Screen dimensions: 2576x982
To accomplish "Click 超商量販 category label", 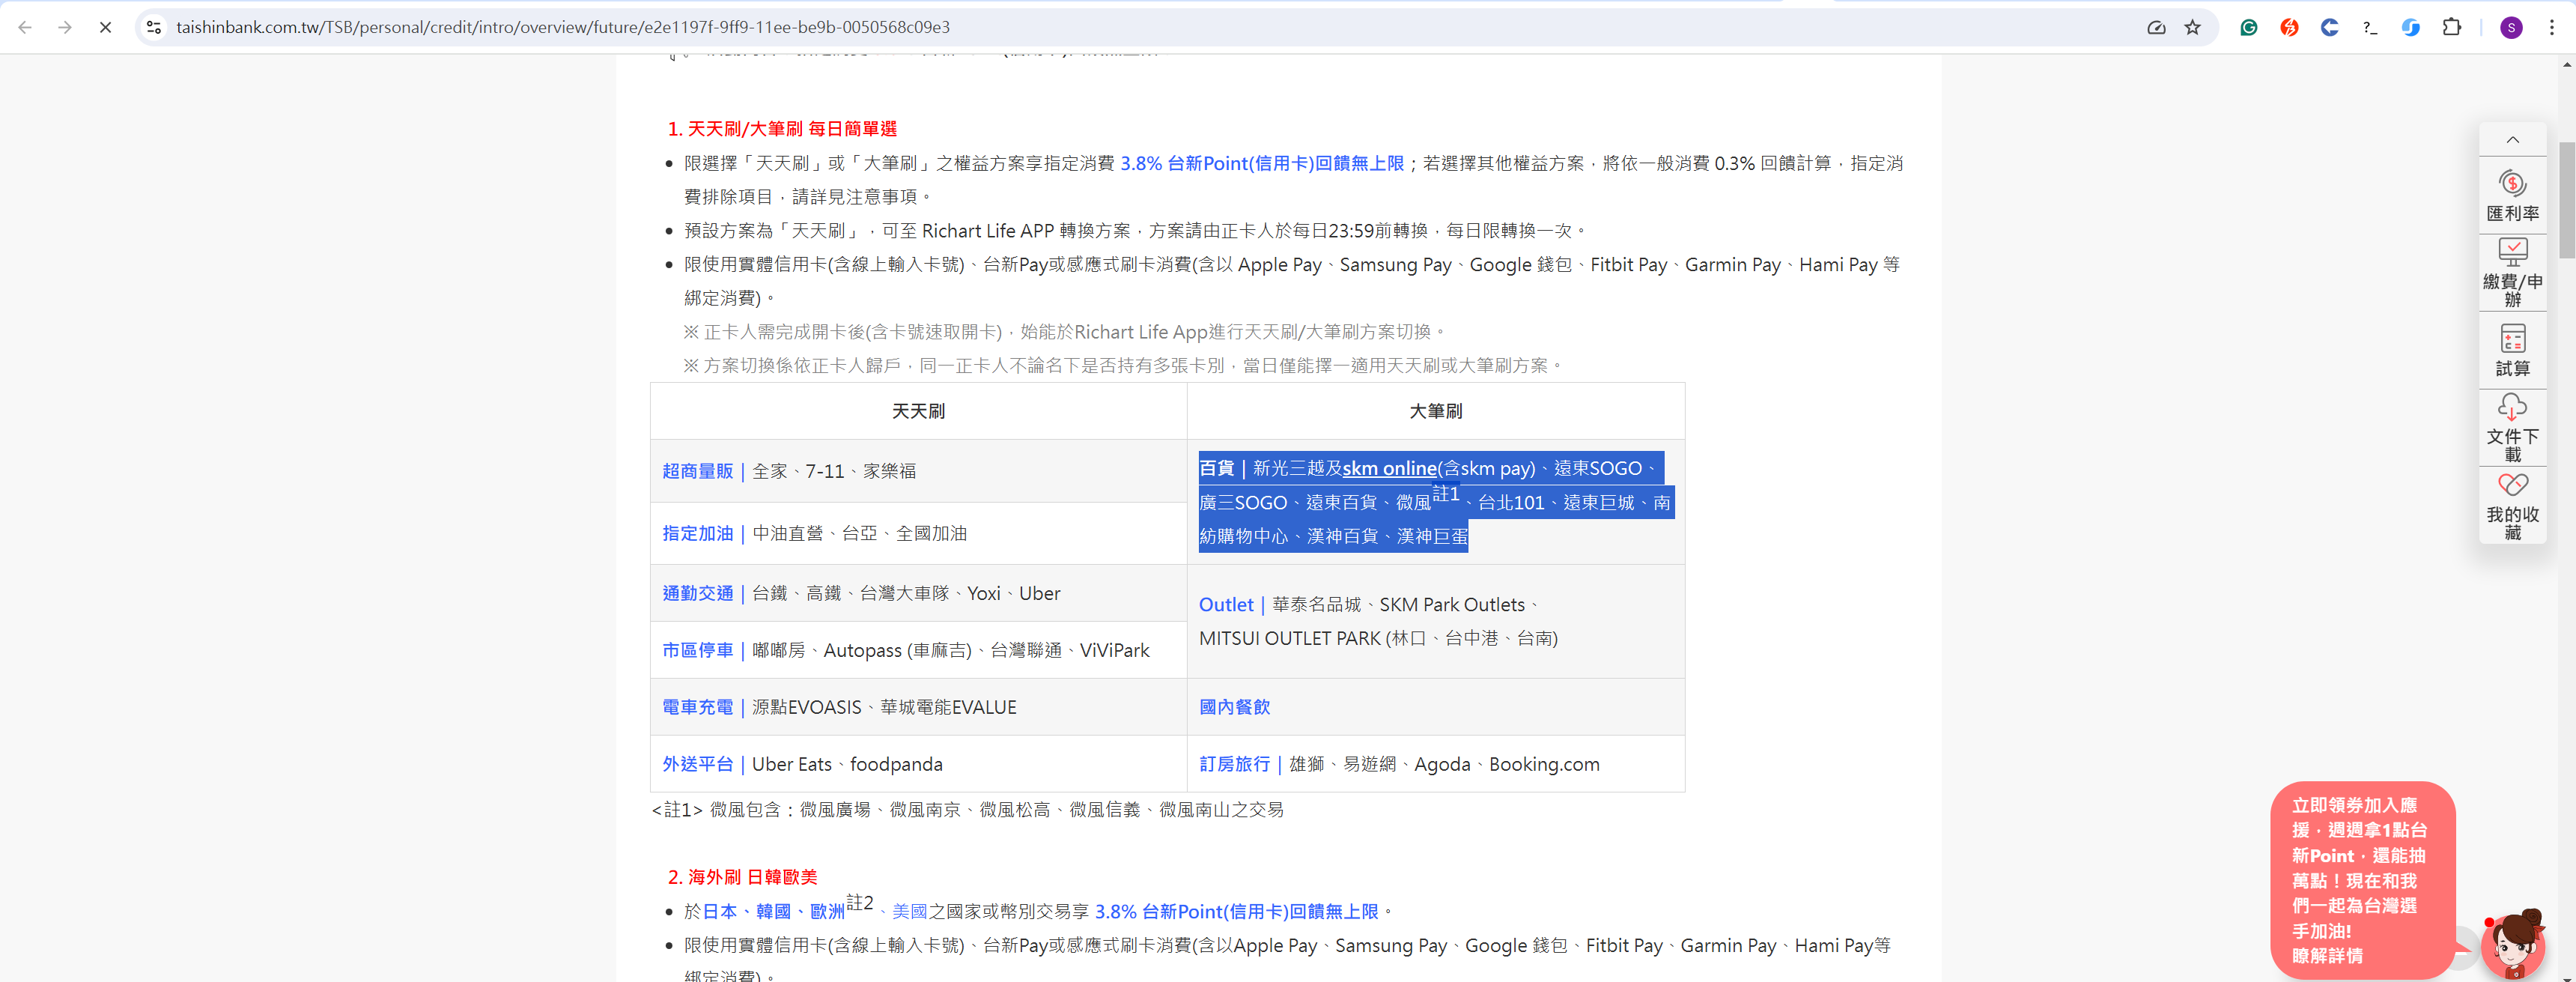I will [697, 471].
